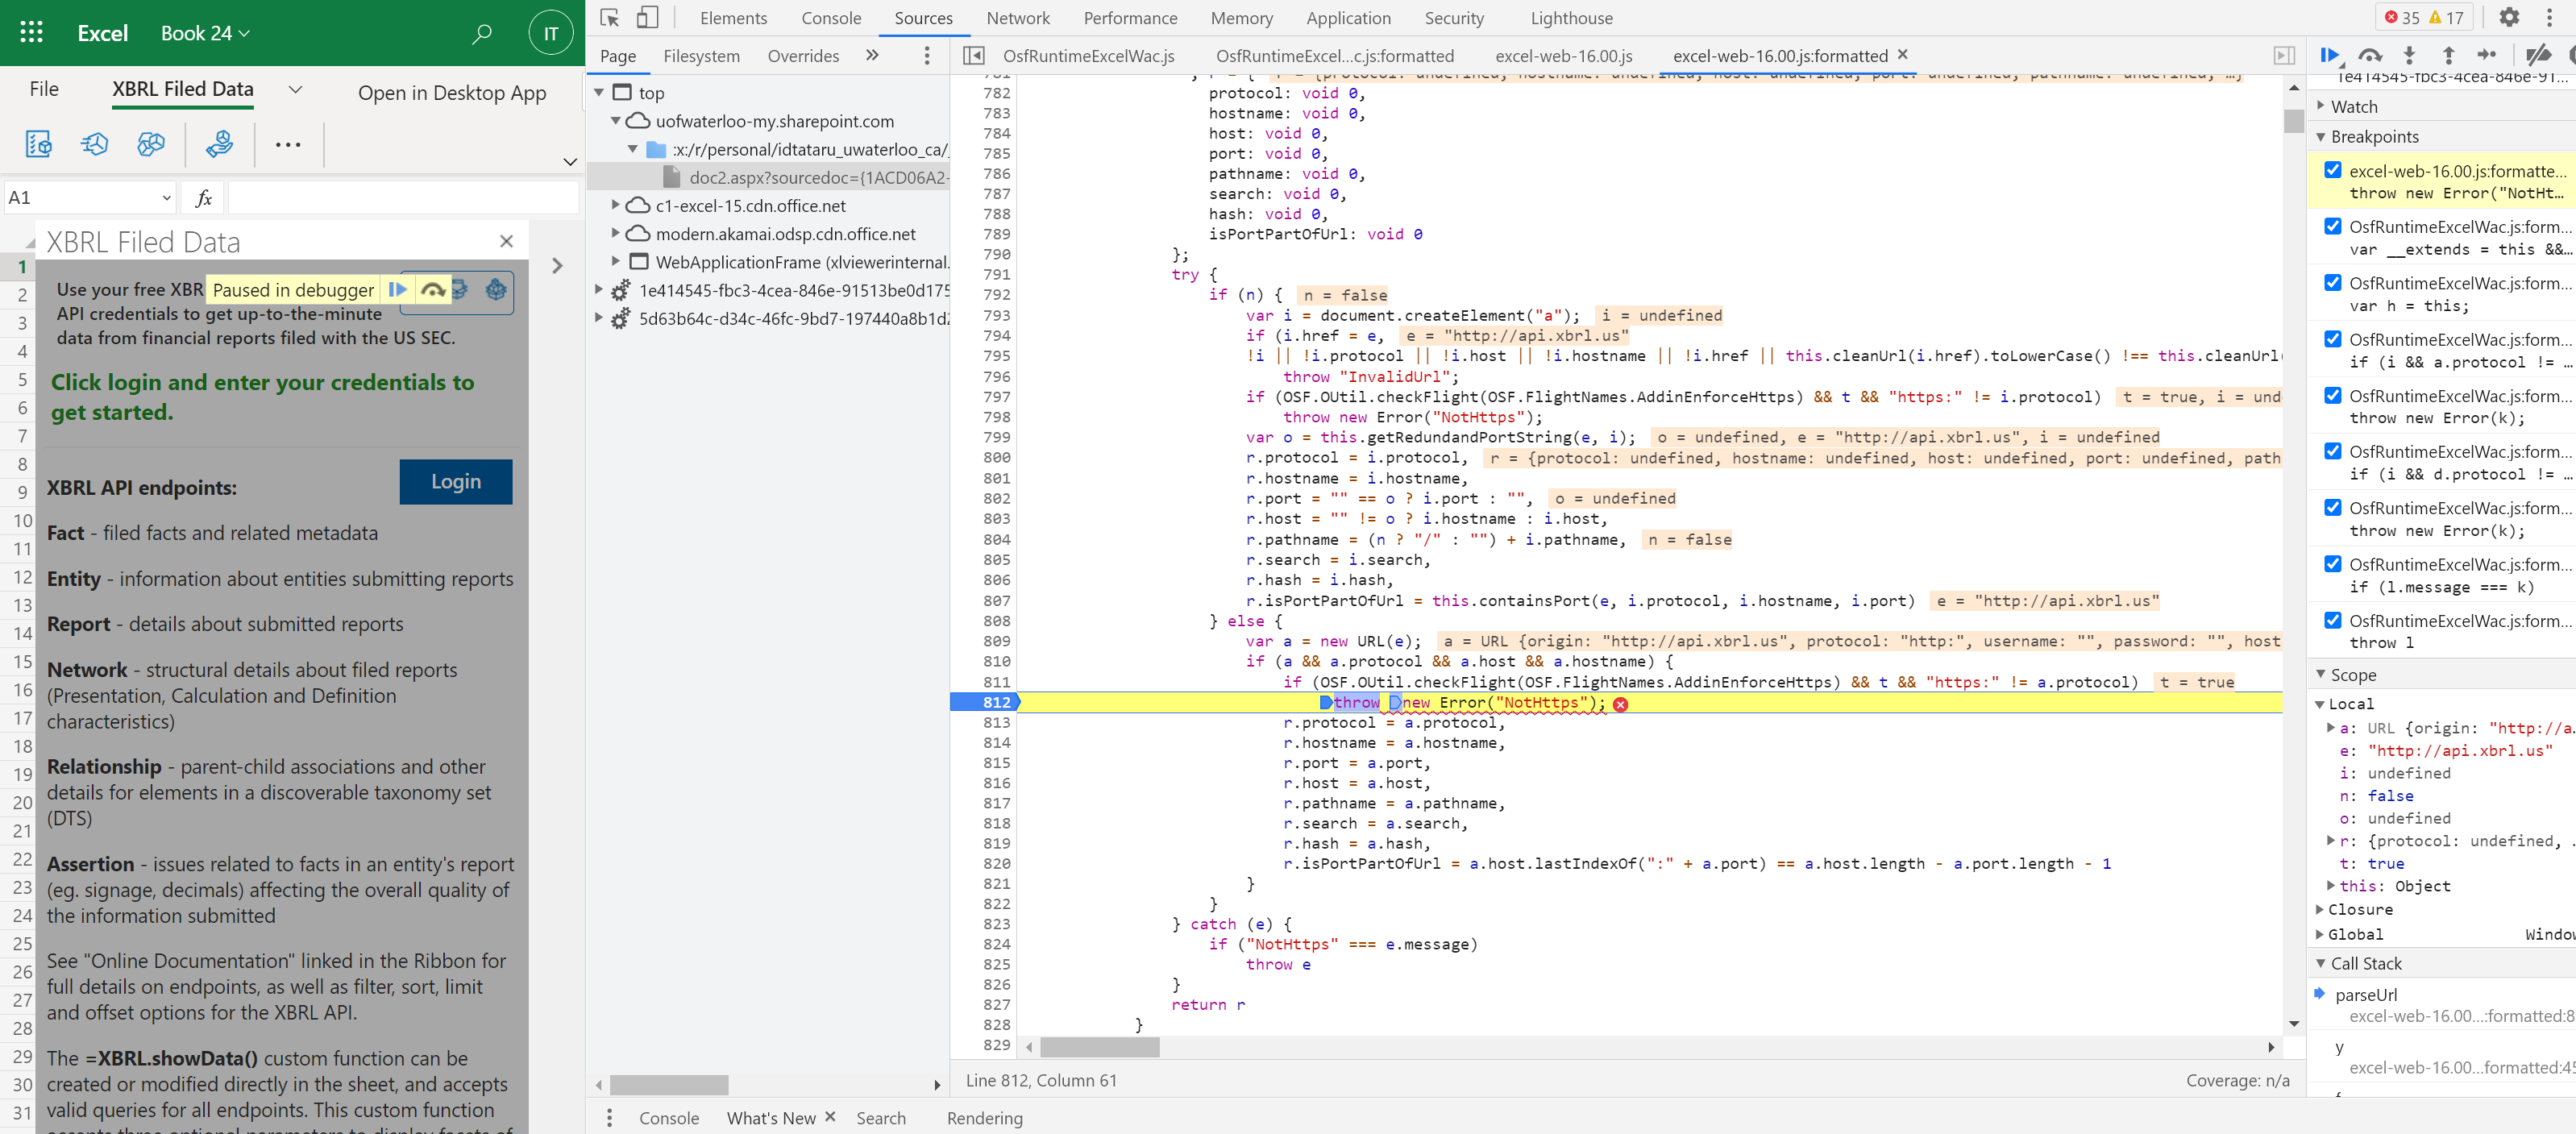This screenshot has height=1134, width=2576.
Task: Open the Console drawer tab at bottom
Action: tap(668, 1118)
